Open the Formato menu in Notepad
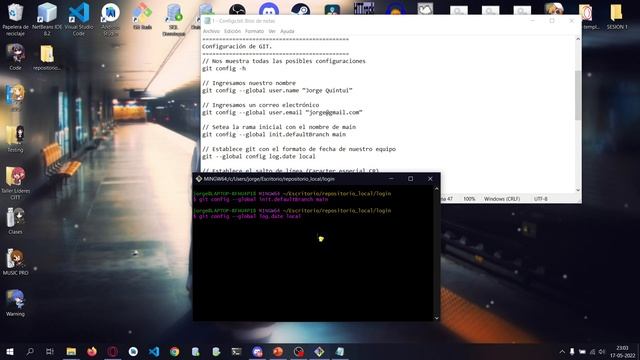This screenshot has width=640, height=360. click(254, 31)
